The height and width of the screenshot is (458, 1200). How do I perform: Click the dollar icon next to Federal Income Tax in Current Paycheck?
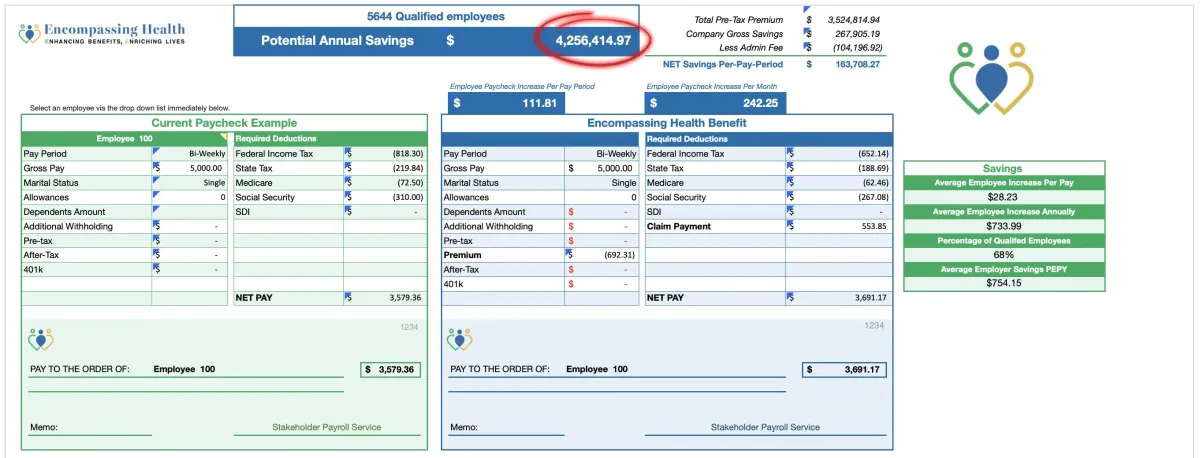[348, 153]
